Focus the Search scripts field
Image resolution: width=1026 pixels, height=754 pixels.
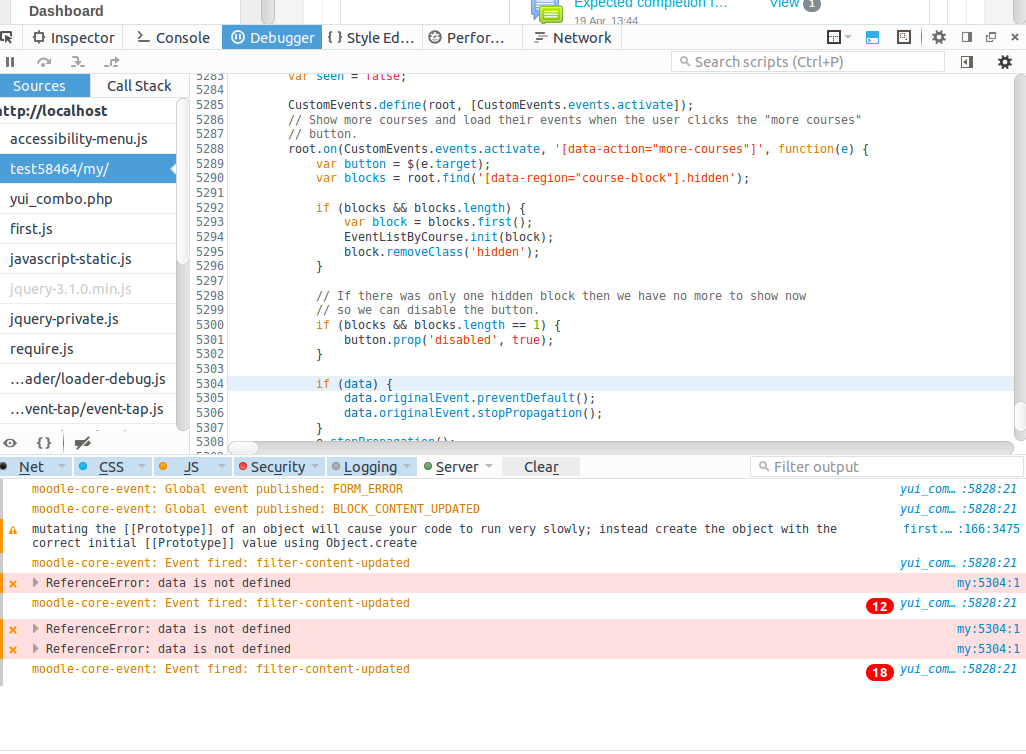tap(808, 62)
